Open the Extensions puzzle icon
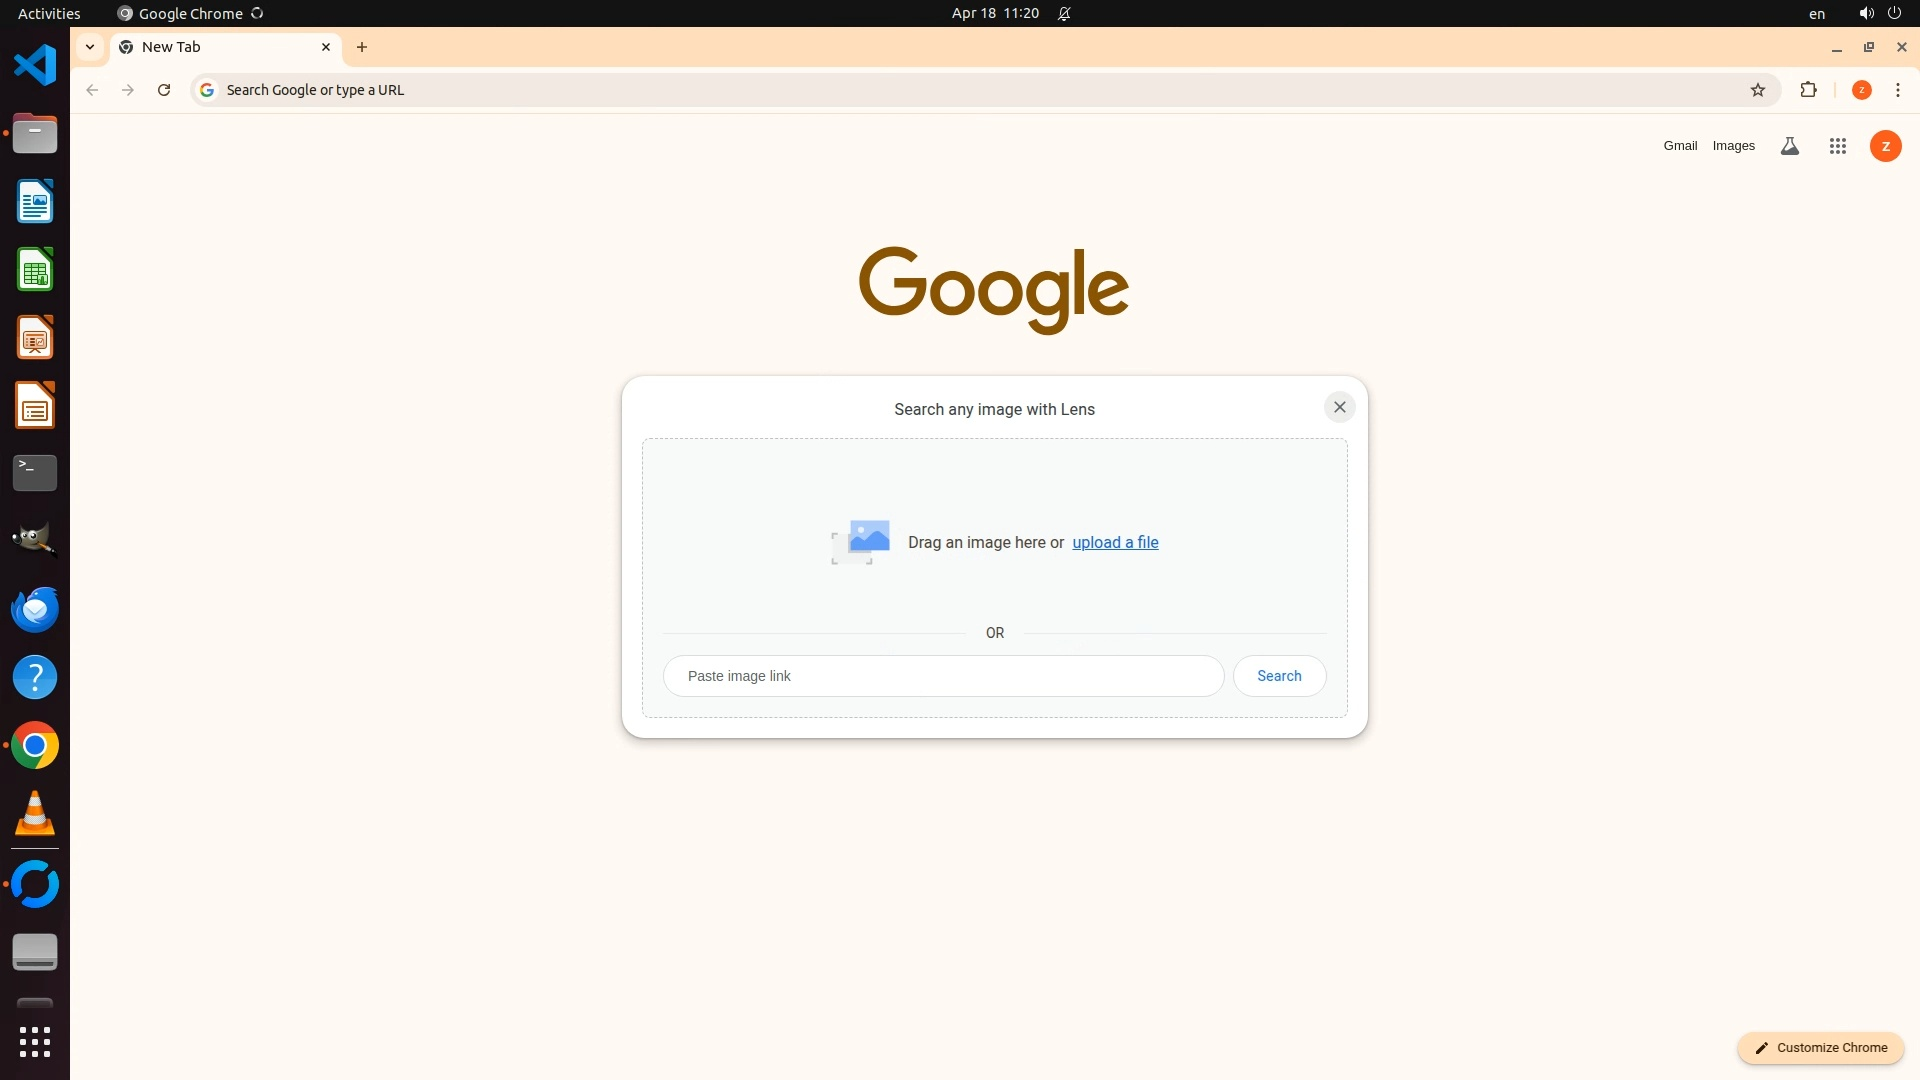Viewport: 1920px width, 1080px height. 1808,90
